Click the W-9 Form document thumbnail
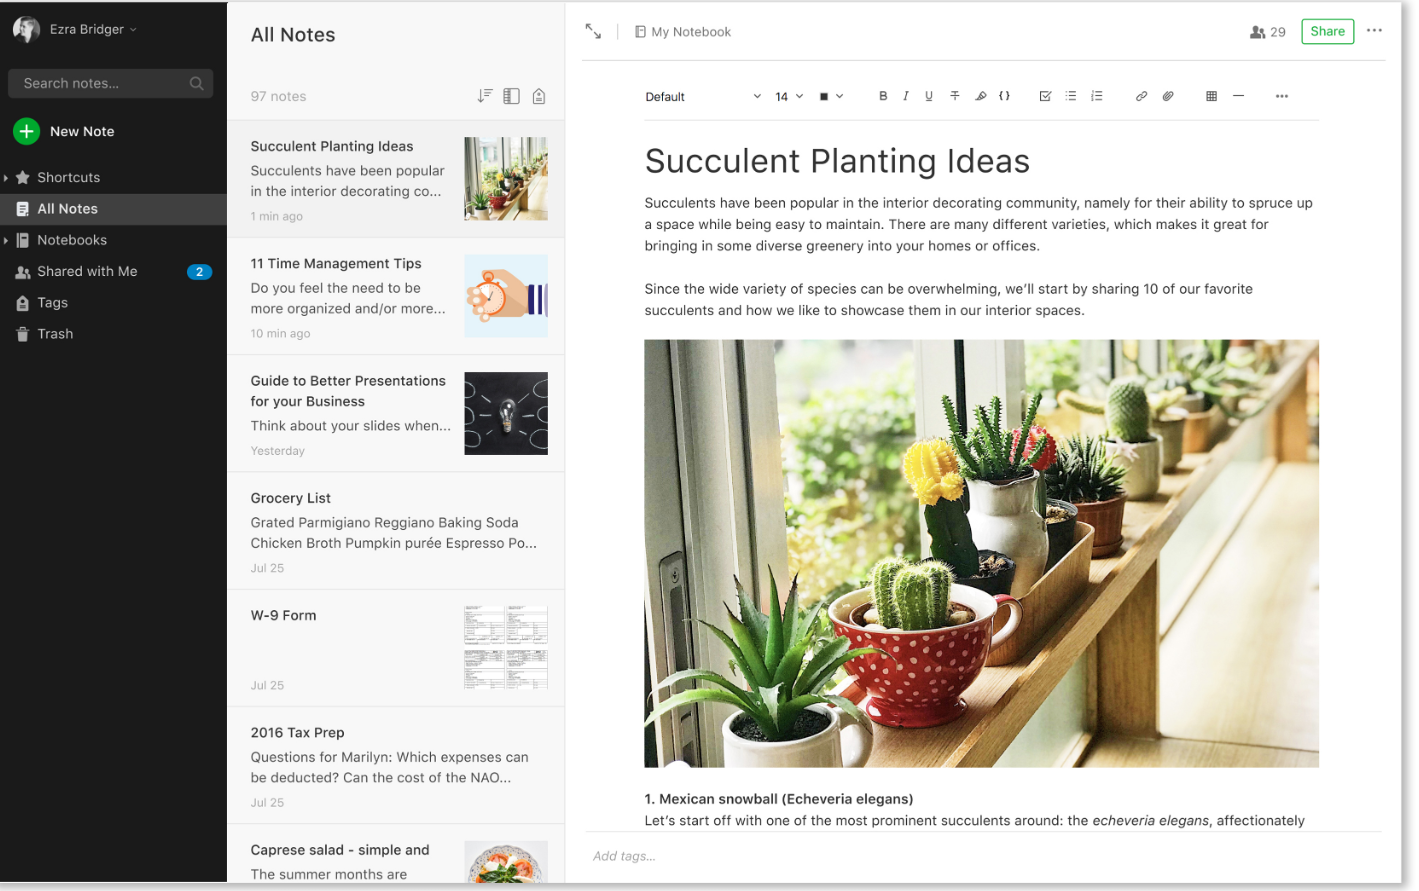Viewport: 1419px width, 891px height. tap(506, 648)
